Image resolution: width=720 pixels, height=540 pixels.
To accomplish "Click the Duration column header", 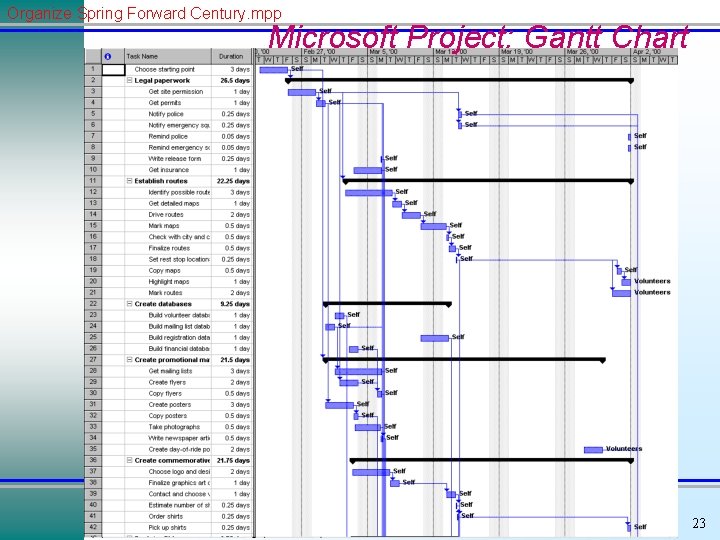I will tap(231, 56).
